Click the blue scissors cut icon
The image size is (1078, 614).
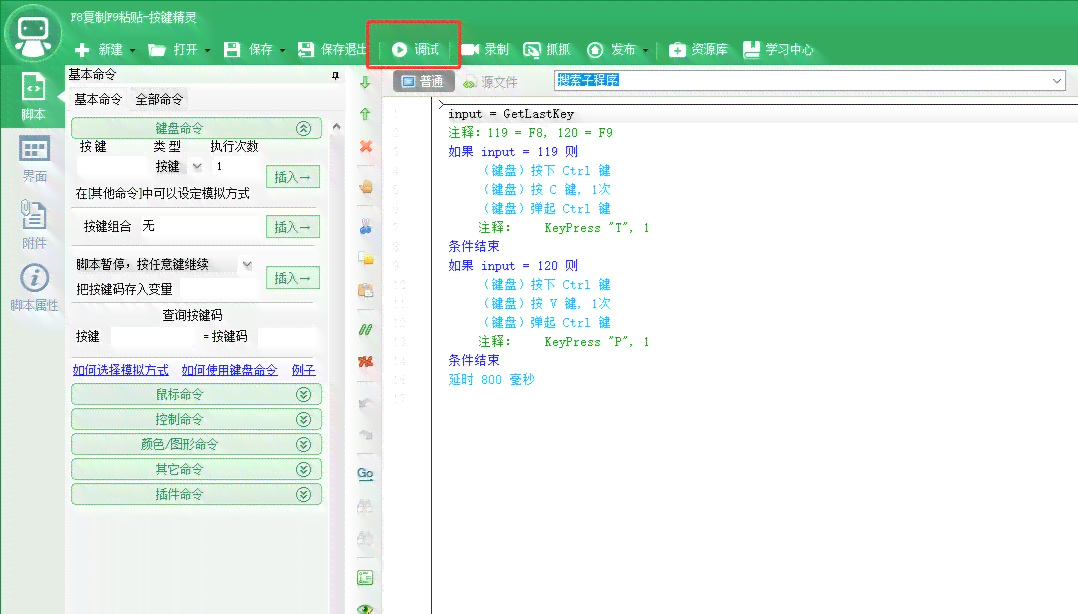[365, 226]
